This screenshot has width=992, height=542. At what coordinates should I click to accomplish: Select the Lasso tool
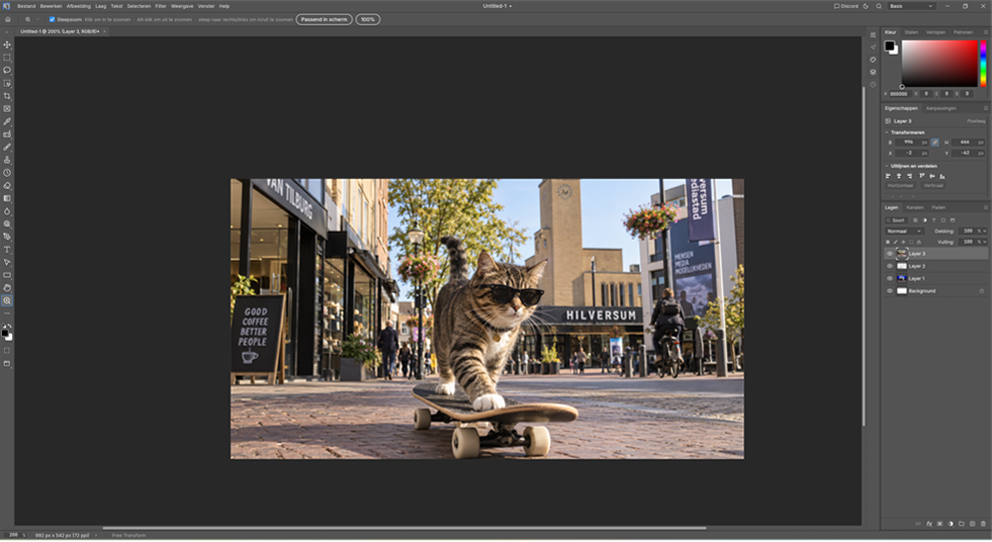point(7,70)
